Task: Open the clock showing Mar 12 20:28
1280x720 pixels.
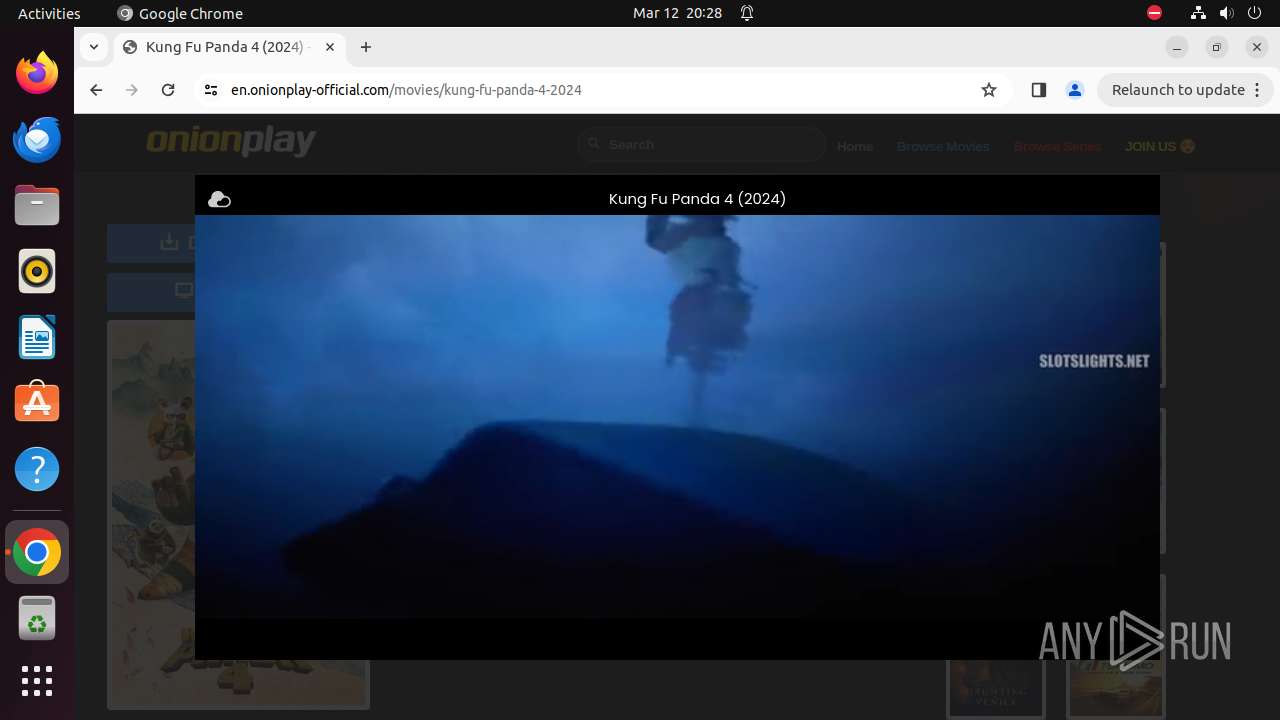Action: [x=677, y=13]
